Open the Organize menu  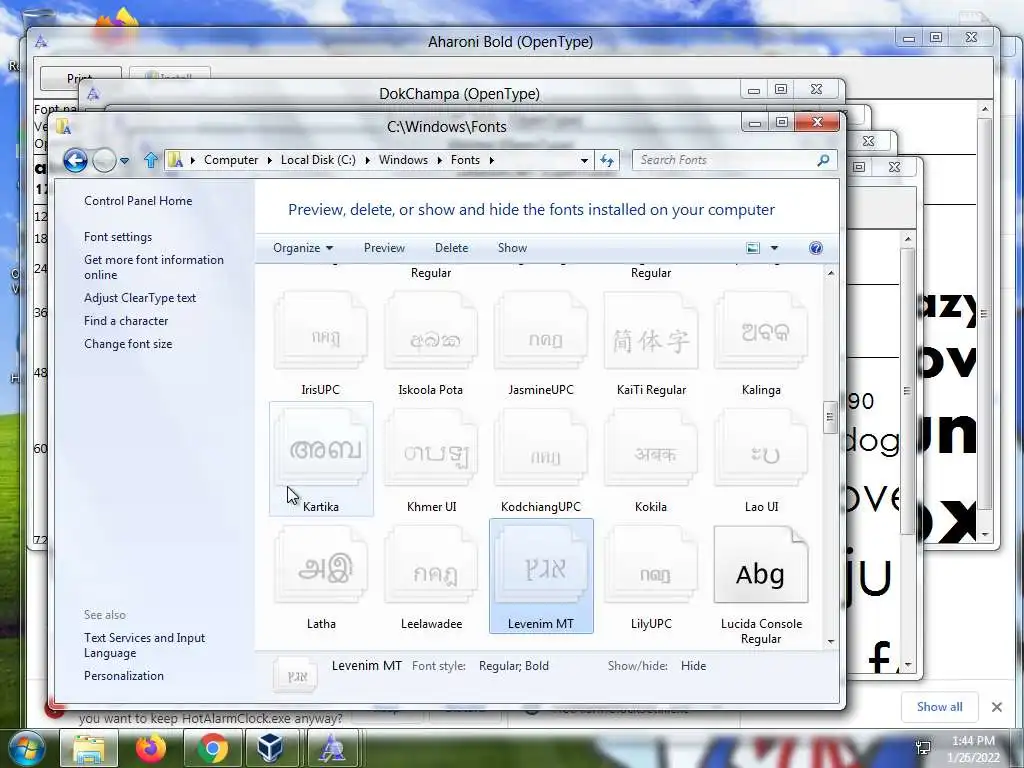tap(303, 248)
